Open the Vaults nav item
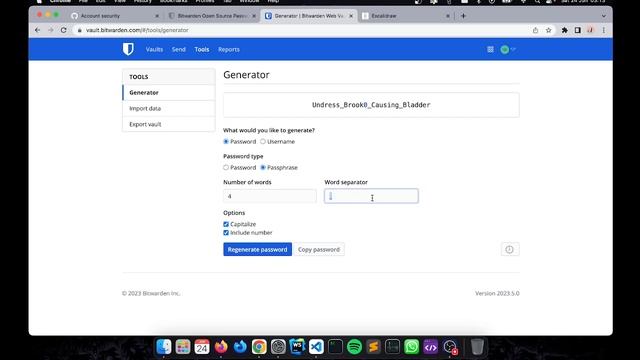This screenshot has width=640, height=360. click(154, 49)
